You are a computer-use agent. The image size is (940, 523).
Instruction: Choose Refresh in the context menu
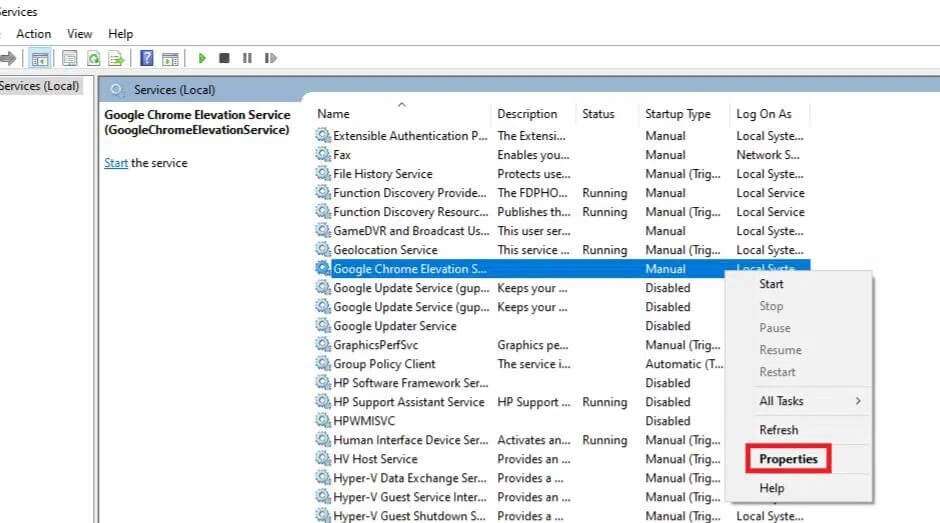778,430
